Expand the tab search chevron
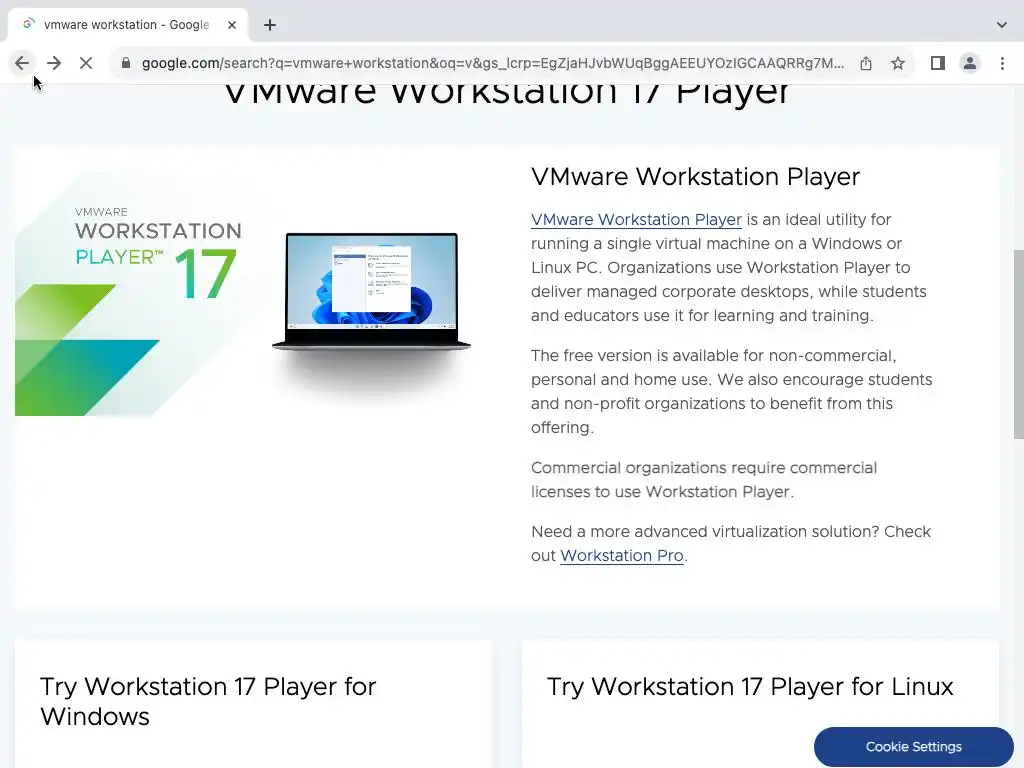Screen dimensions: 1024x768 coord(1002,25)
